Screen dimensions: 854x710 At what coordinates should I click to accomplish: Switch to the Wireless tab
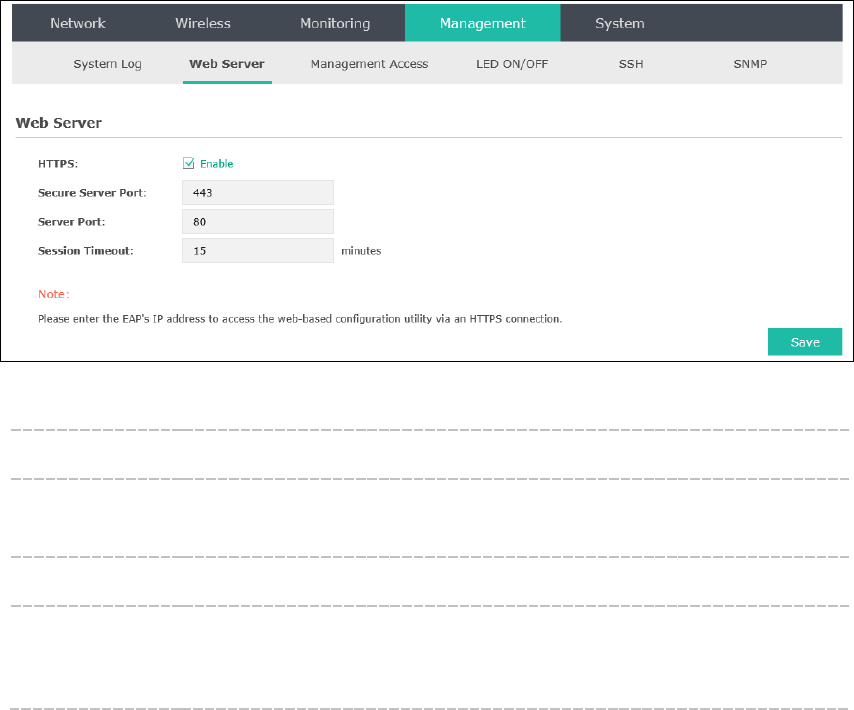(203, 23)
